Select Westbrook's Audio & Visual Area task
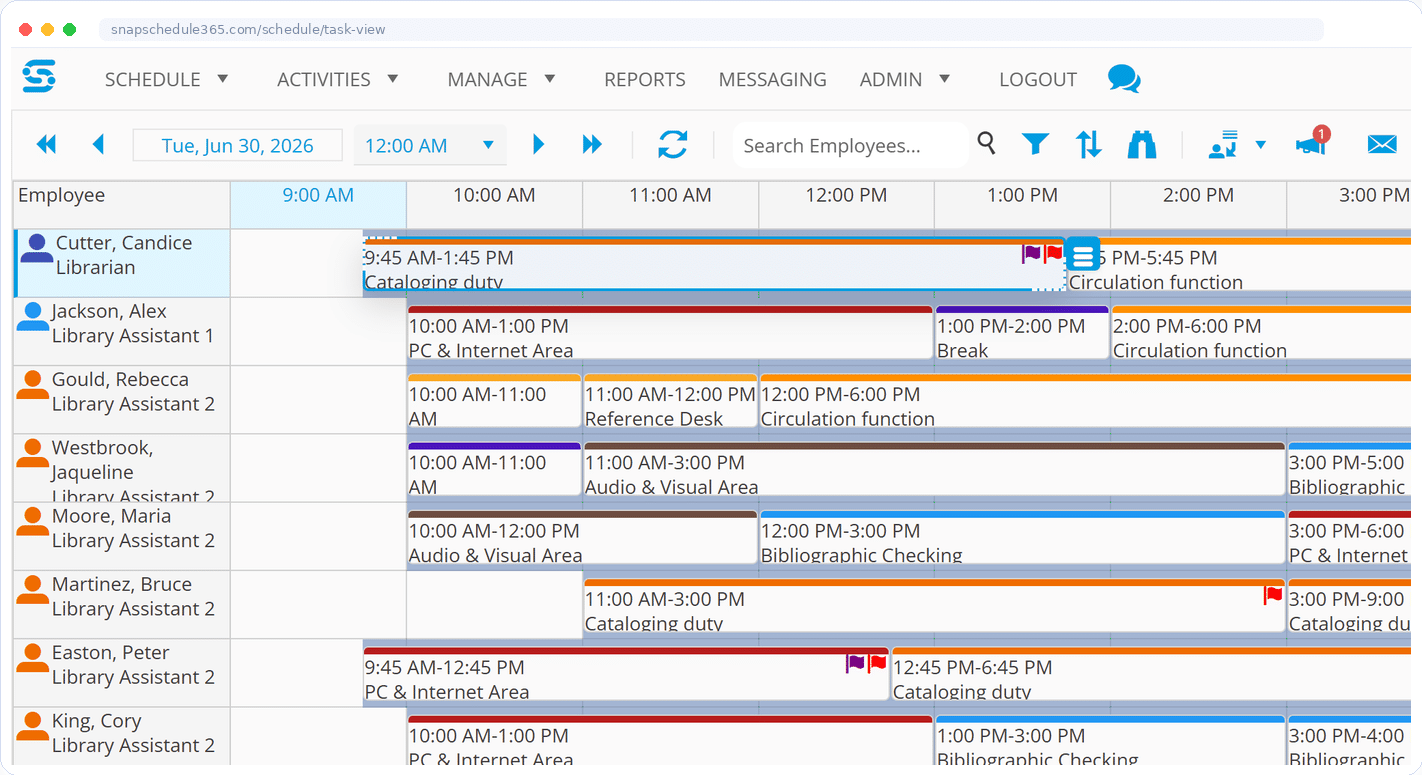The width and height of the screenshot is (1422, 775). point(934,469)
